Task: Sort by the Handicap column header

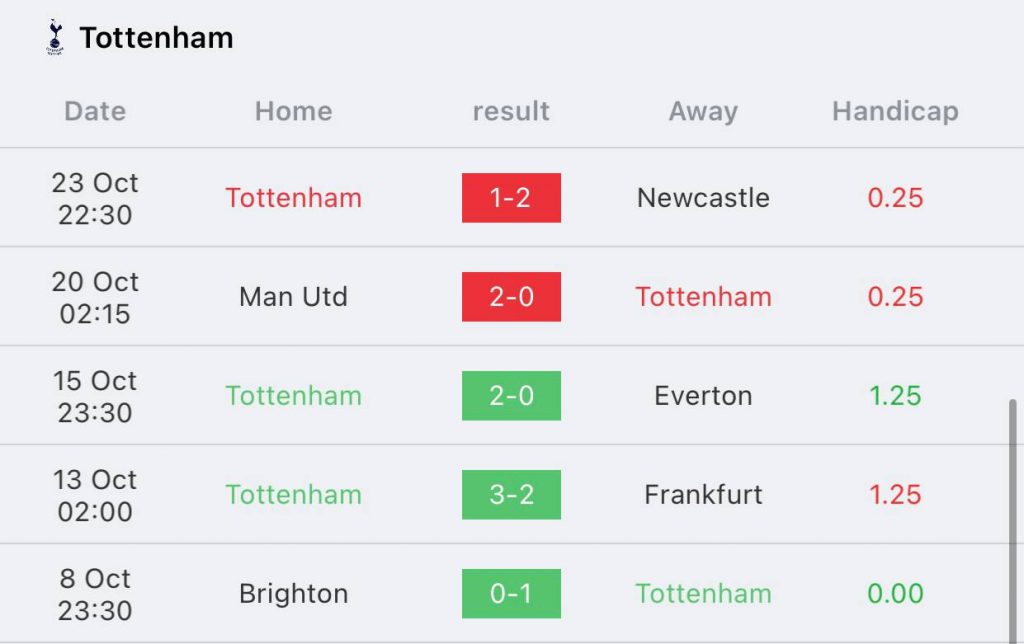Action: 895,112
